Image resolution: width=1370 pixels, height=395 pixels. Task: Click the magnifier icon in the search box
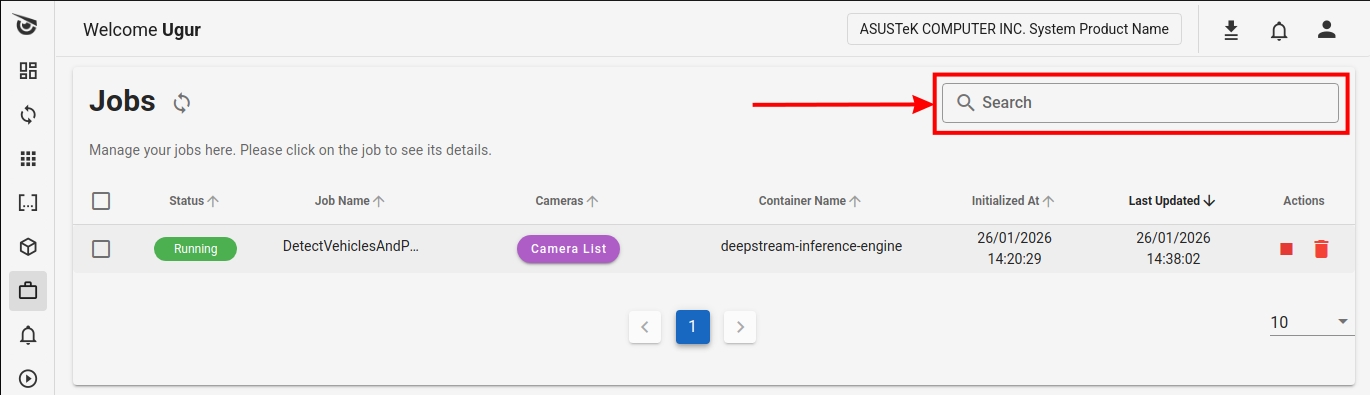pyautogui.click(x=965, y=102)
